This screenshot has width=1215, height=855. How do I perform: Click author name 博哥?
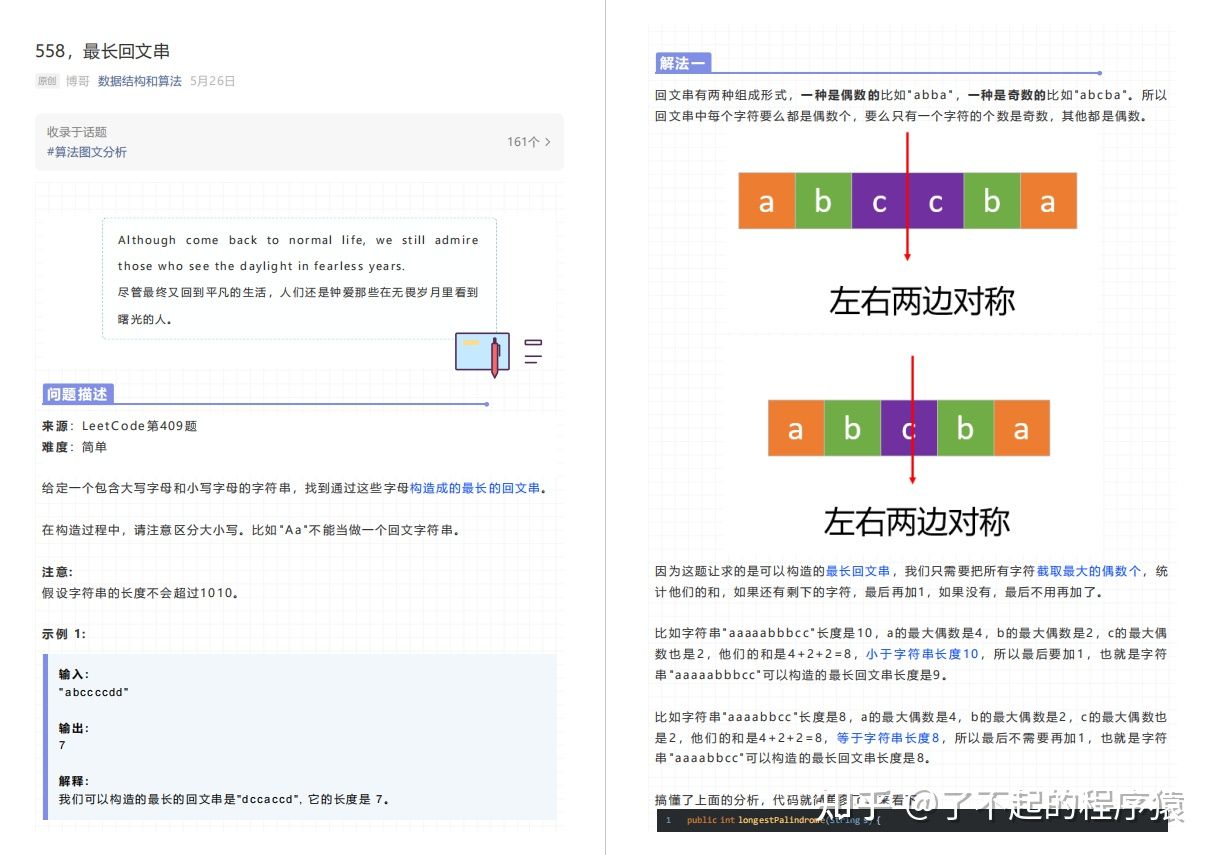click(77, 81)
